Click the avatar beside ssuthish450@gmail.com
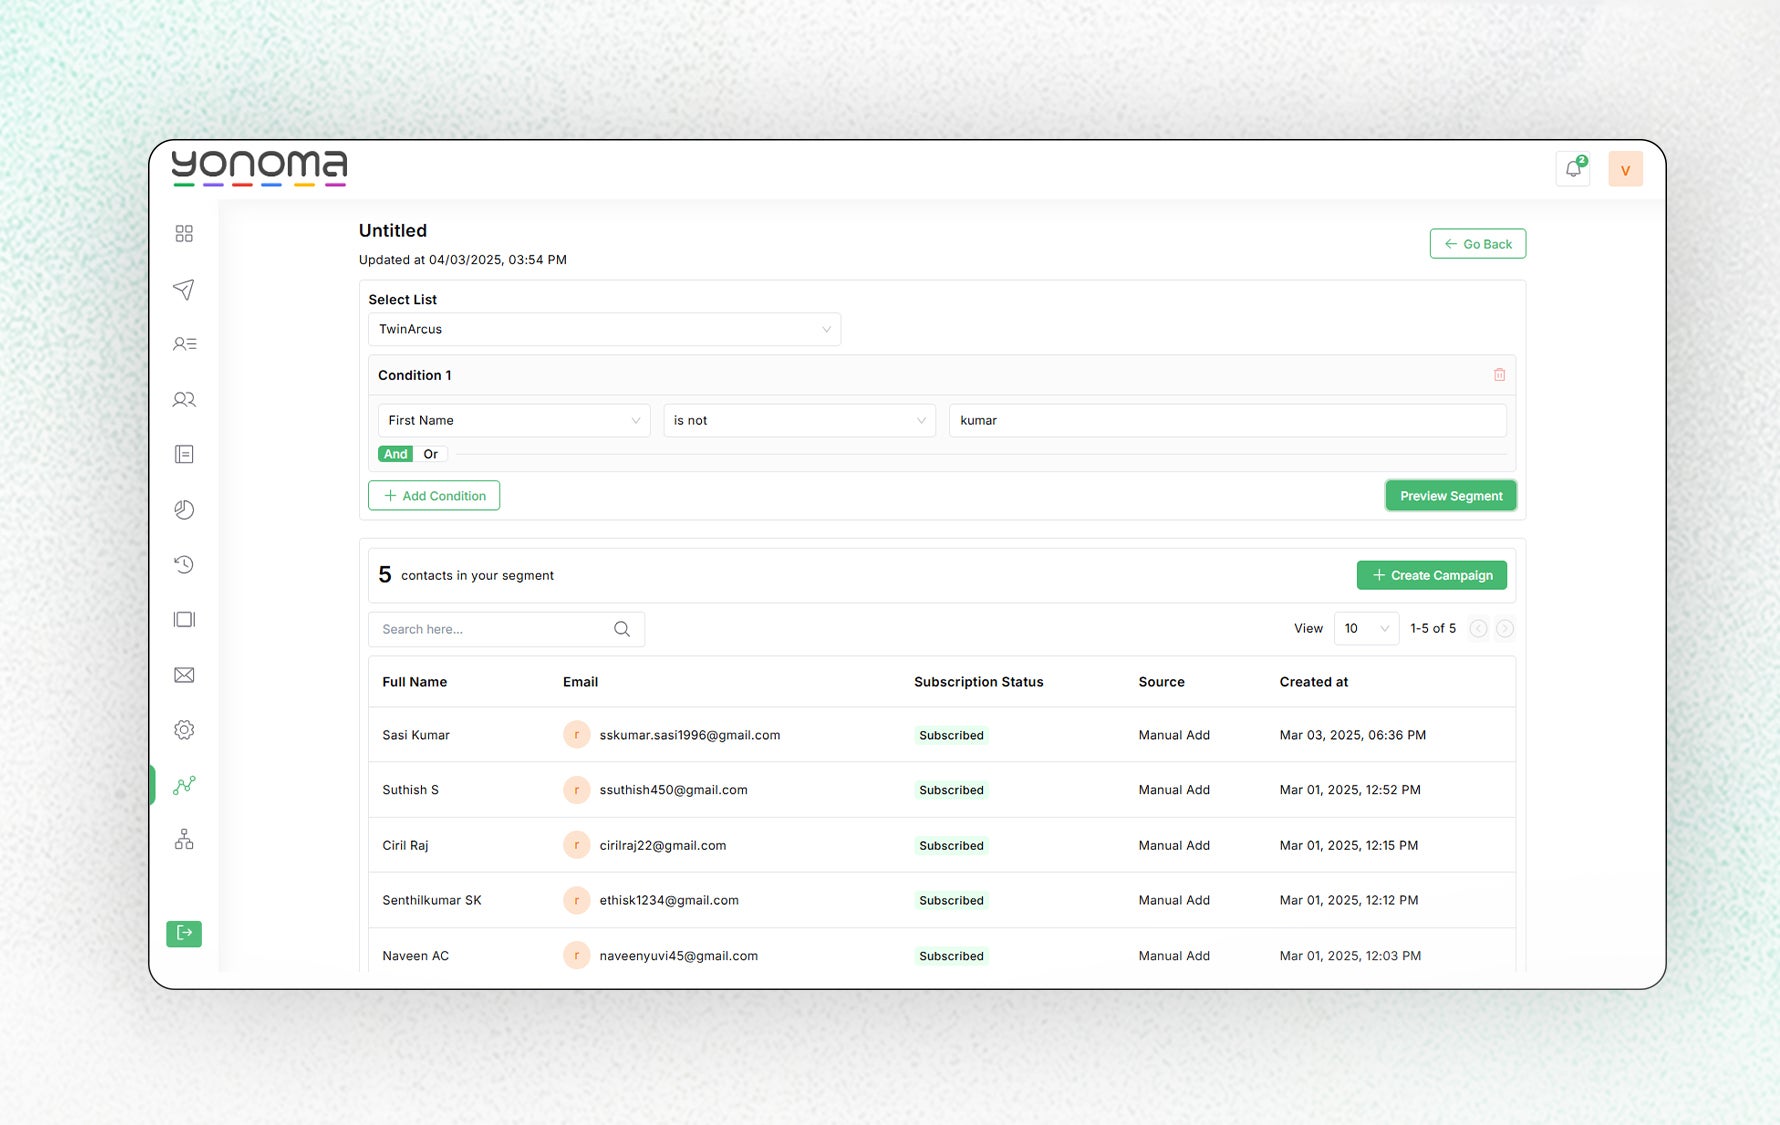 pos(576,790)
